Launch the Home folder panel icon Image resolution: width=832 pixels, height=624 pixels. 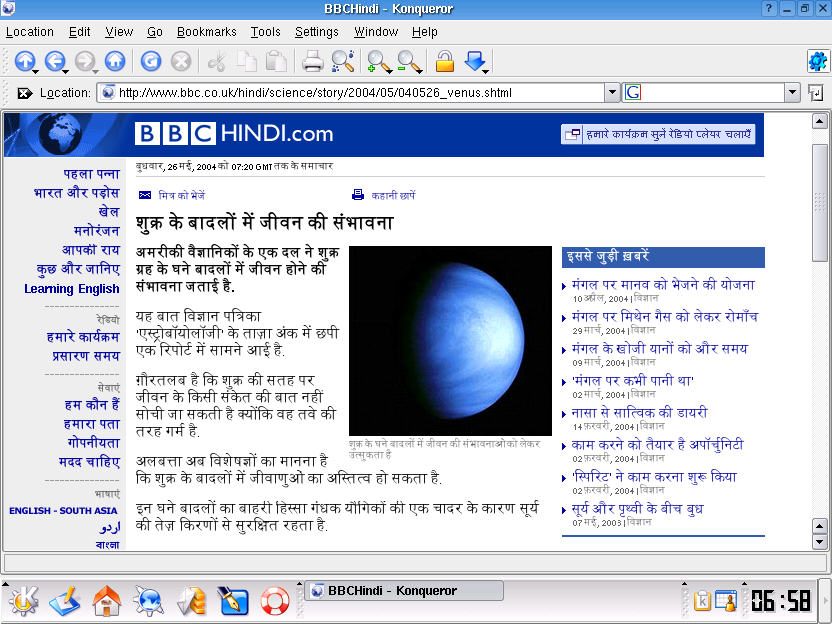[107, 601]
